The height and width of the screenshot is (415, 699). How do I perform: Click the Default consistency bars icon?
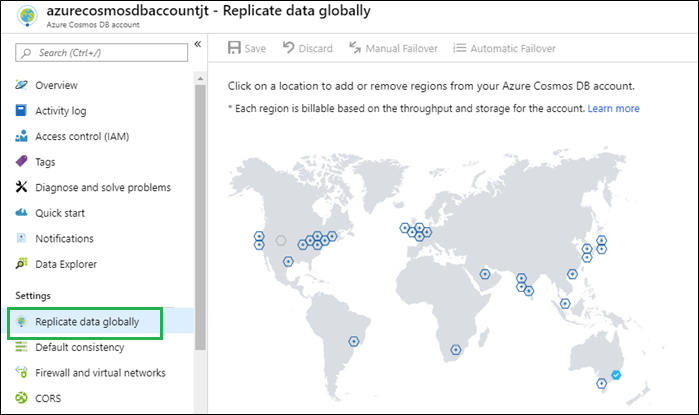(x=21, y=346)
